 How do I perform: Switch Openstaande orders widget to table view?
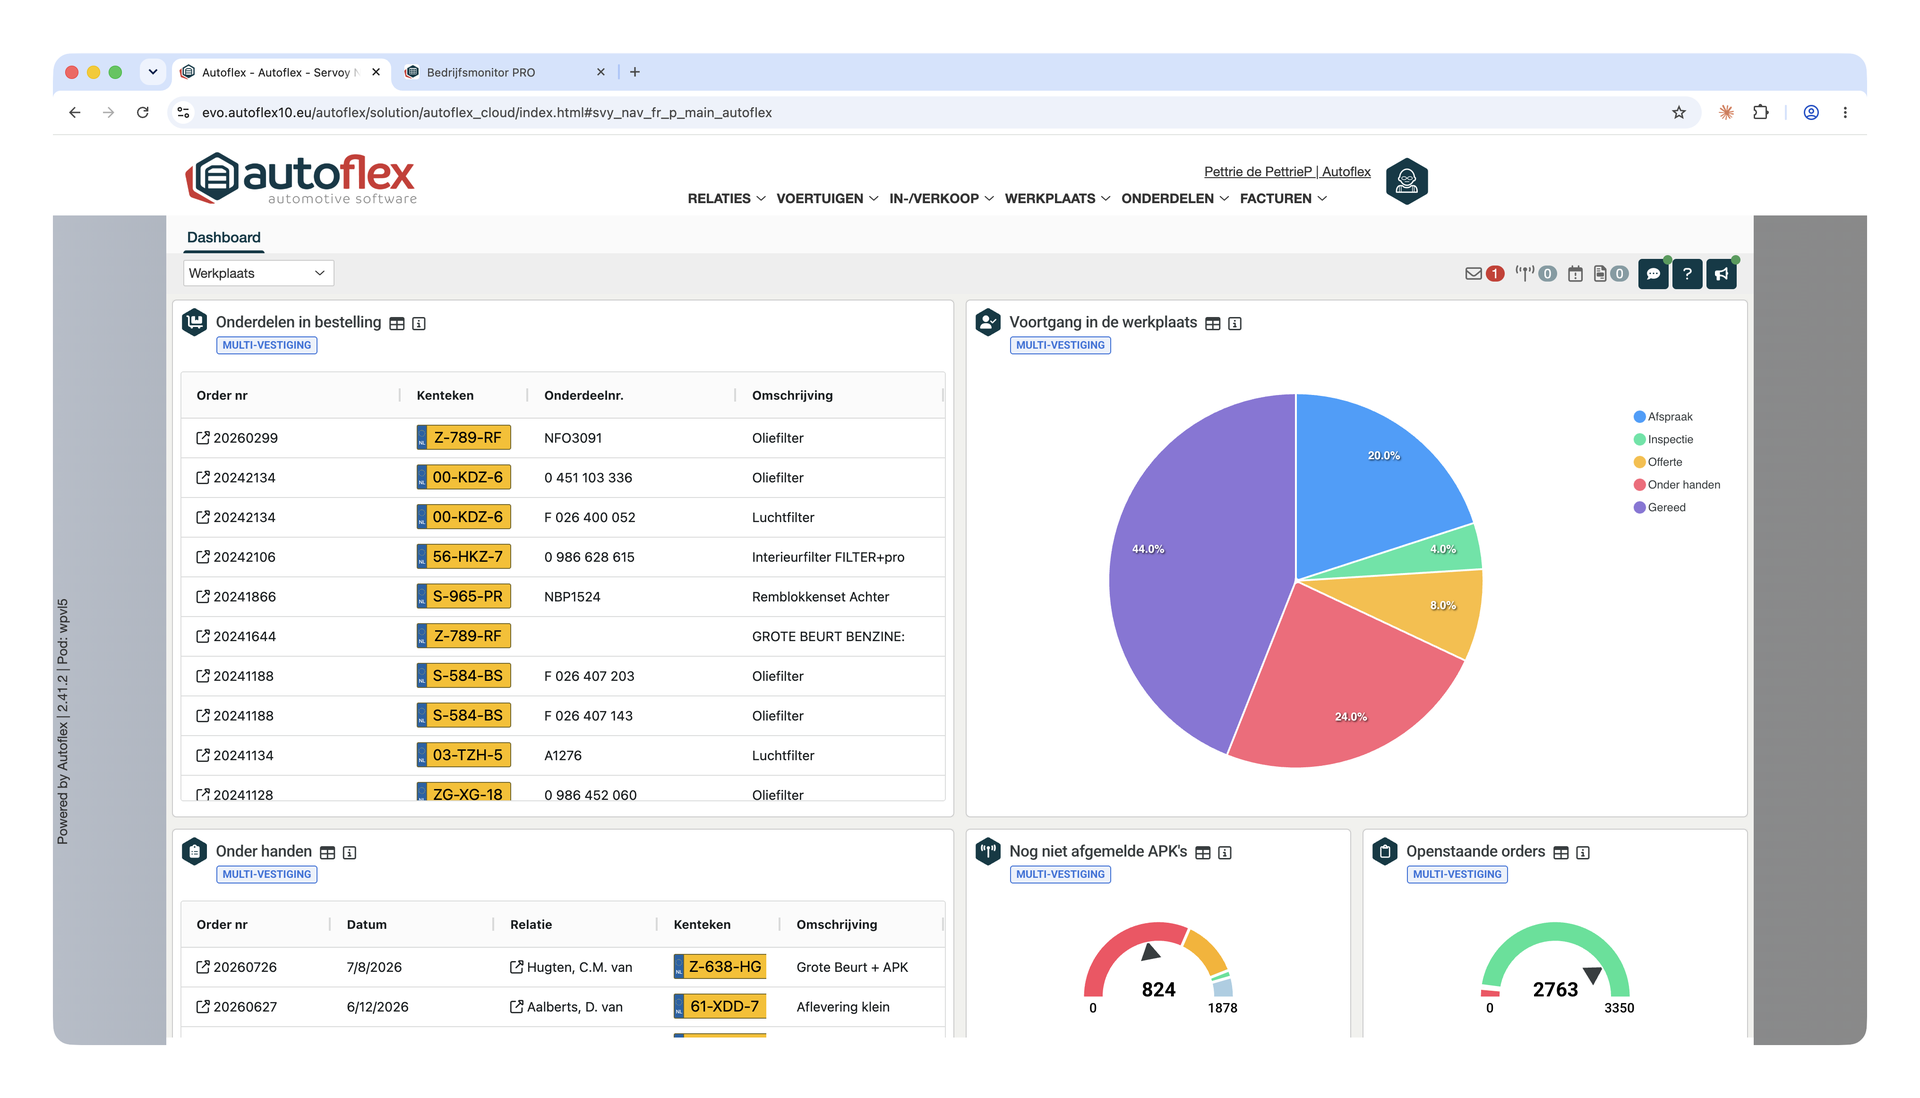pyautogui.click(x=1561, y=853)
